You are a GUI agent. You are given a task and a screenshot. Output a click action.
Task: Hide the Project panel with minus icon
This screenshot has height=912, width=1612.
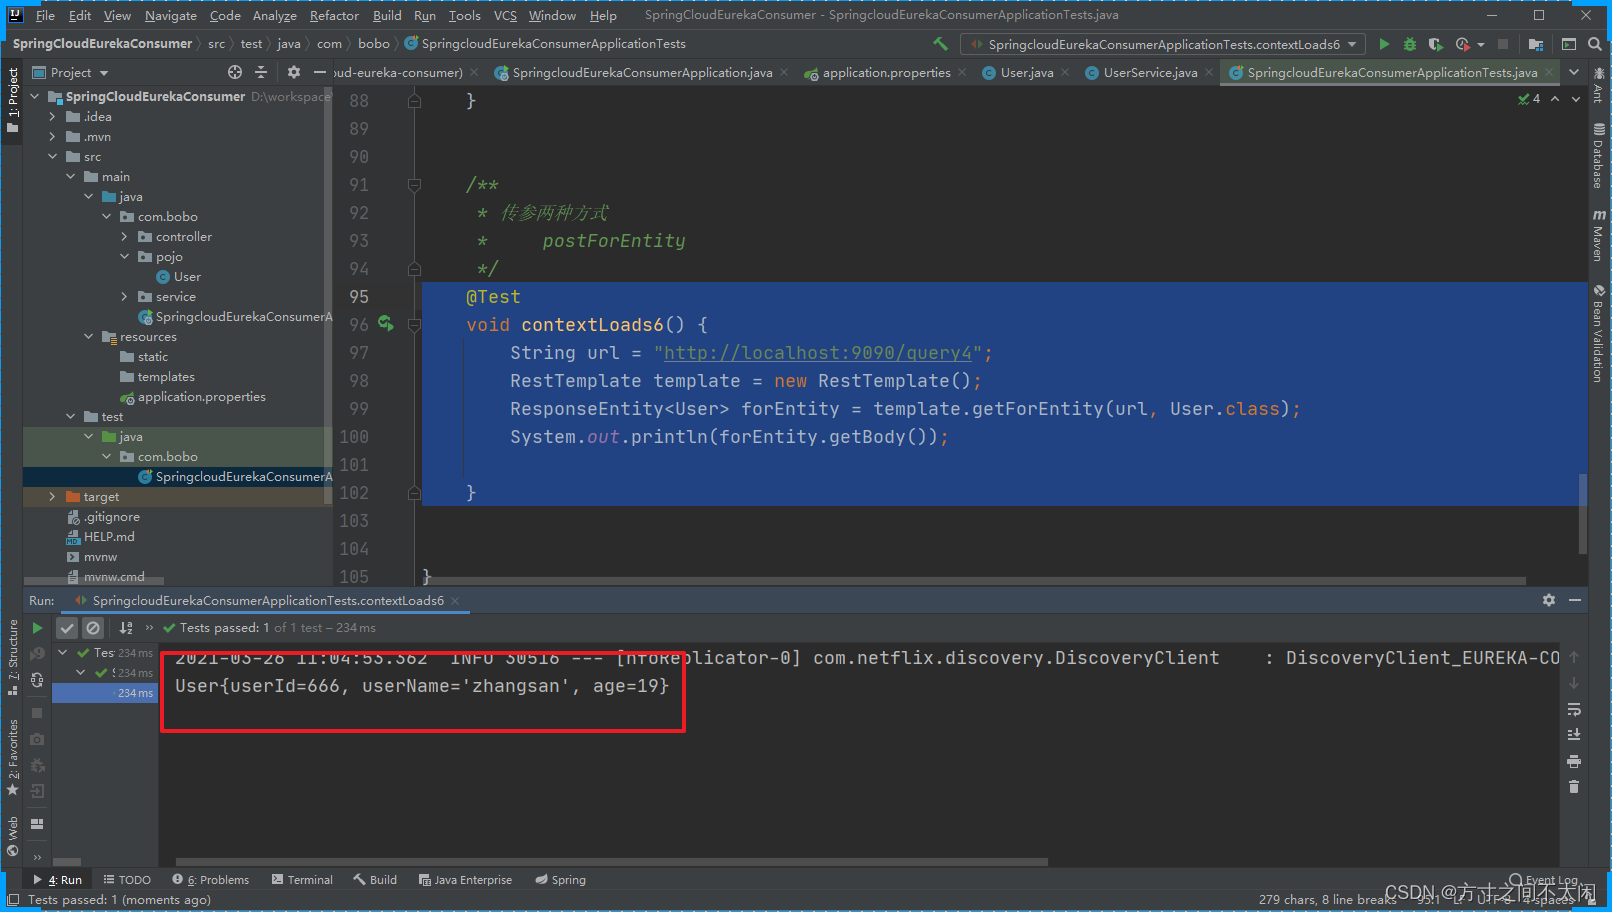click(x=320, y=72)
